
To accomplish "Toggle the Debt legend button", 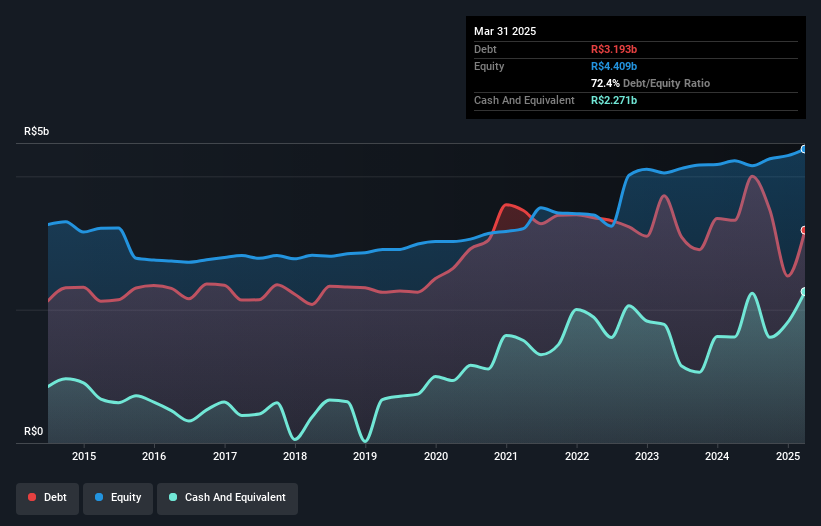I will click(x=48, y=498).
